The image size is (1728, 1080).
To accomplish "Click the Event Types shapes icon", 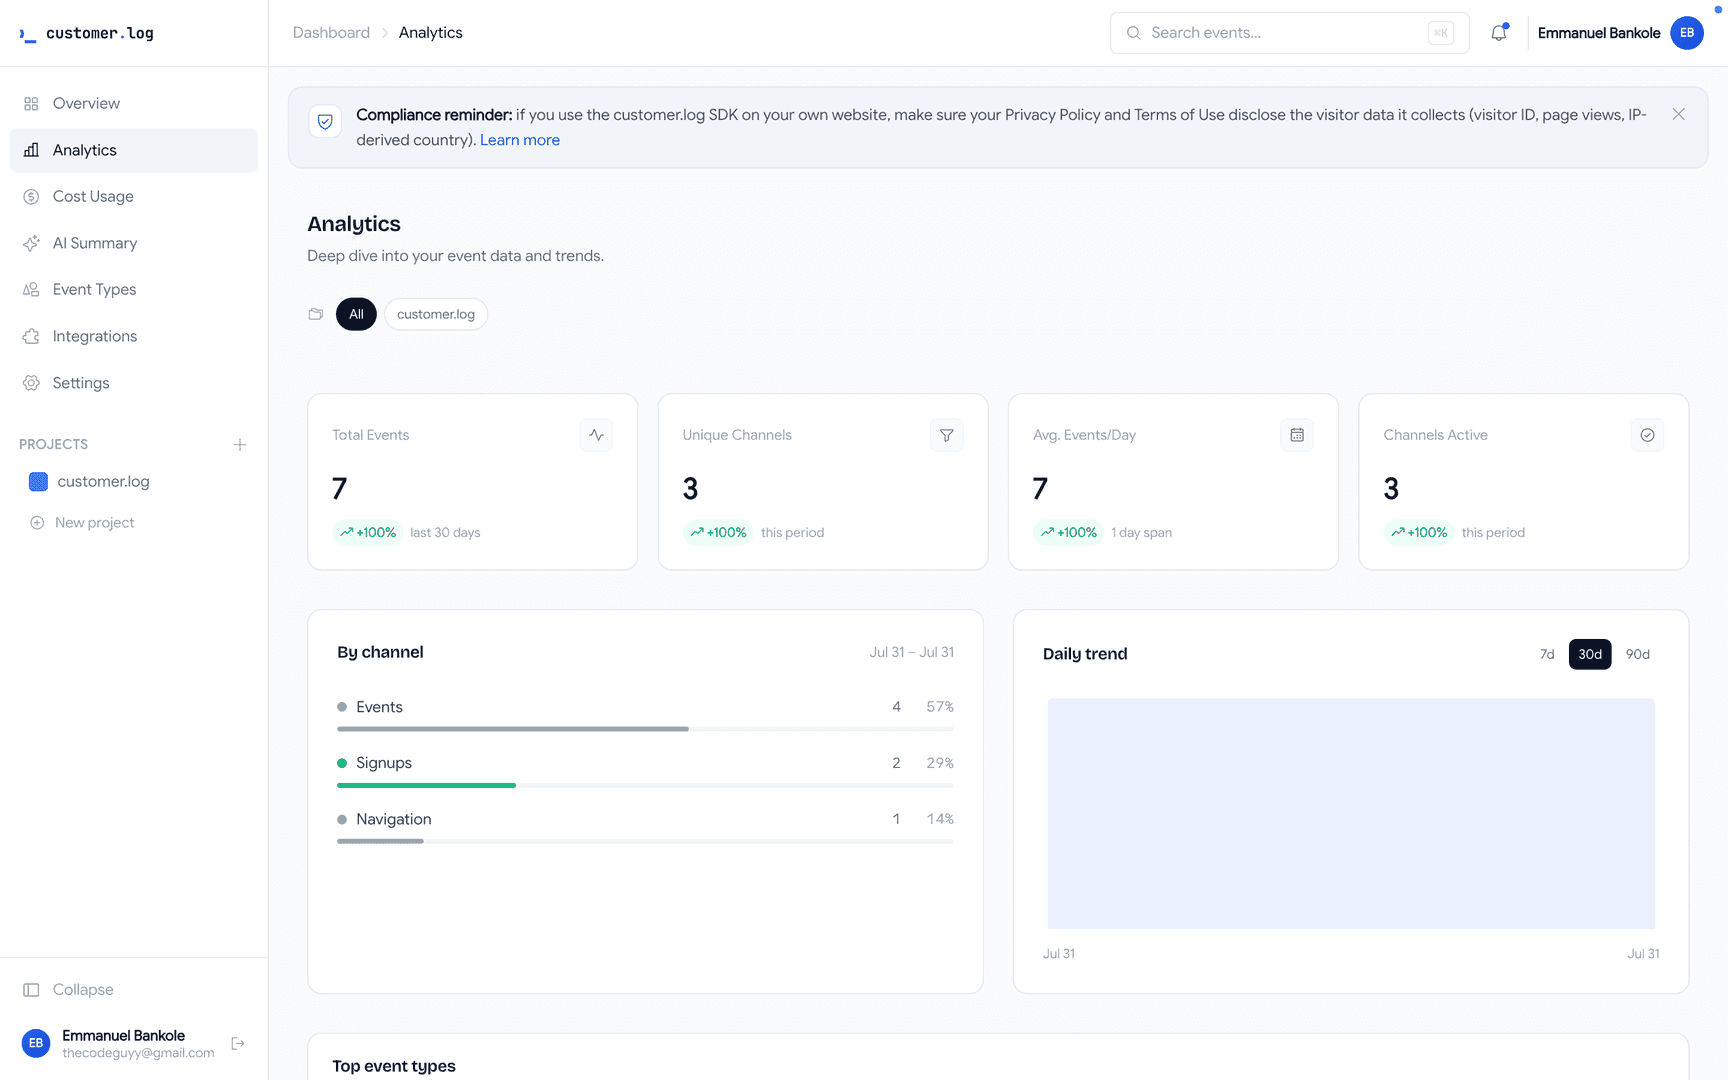I will 31,290.
